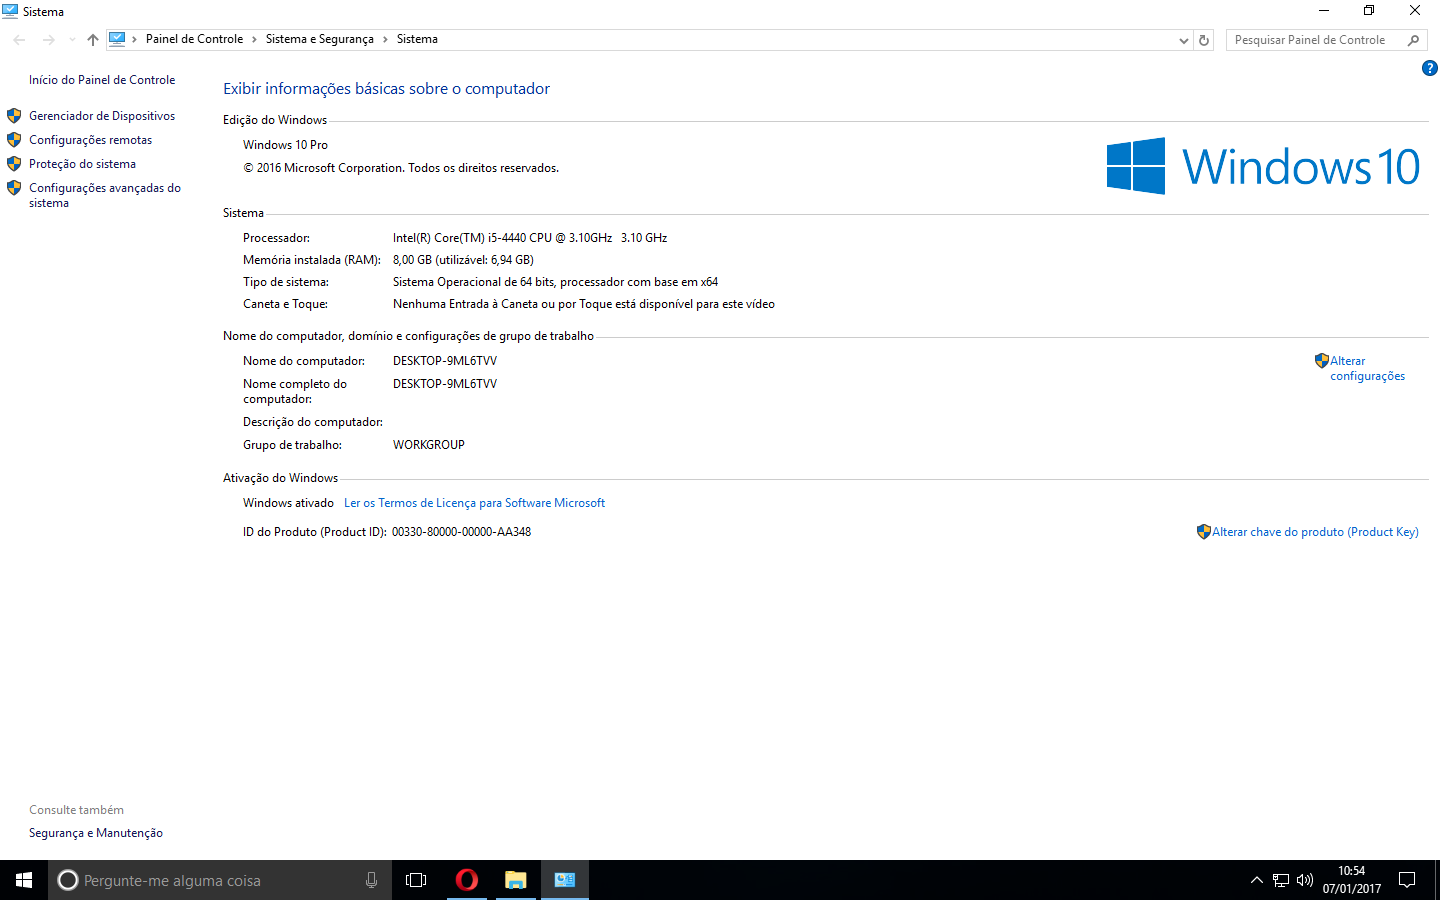The width and height of the screenshot is (1440, 900).
Task: Expand chevron after Sistema e Segurança
Action: tap(385, 40)
